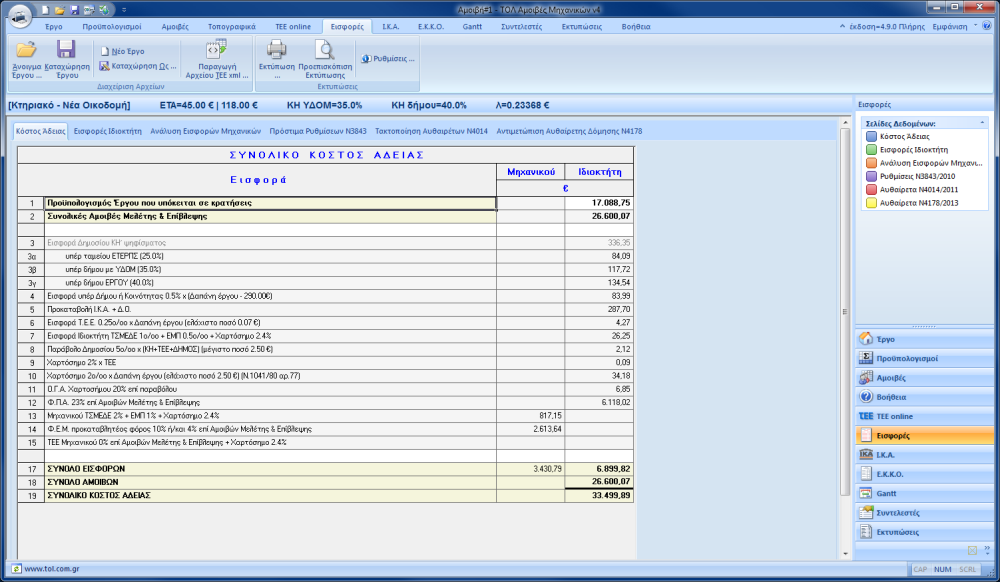Screen dimensions: 1000x582
Task: Select green Εισφορές Ιδιοκτήτη page in sidebar
Action: tap(907, 150)
